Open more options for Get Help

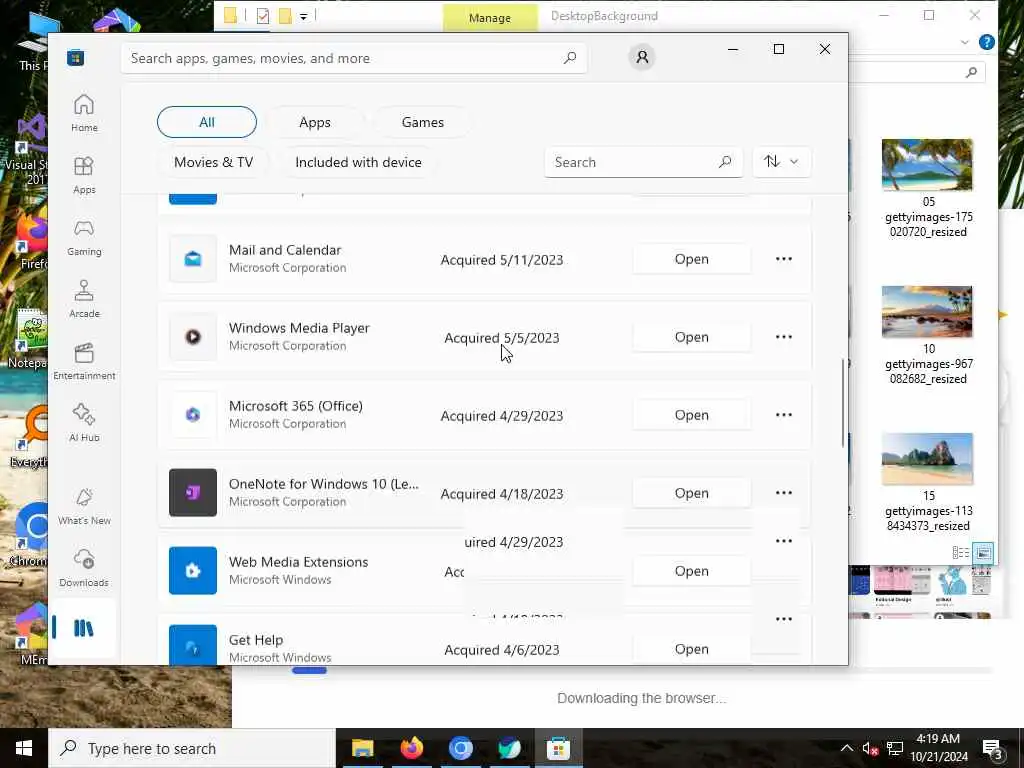784,618
